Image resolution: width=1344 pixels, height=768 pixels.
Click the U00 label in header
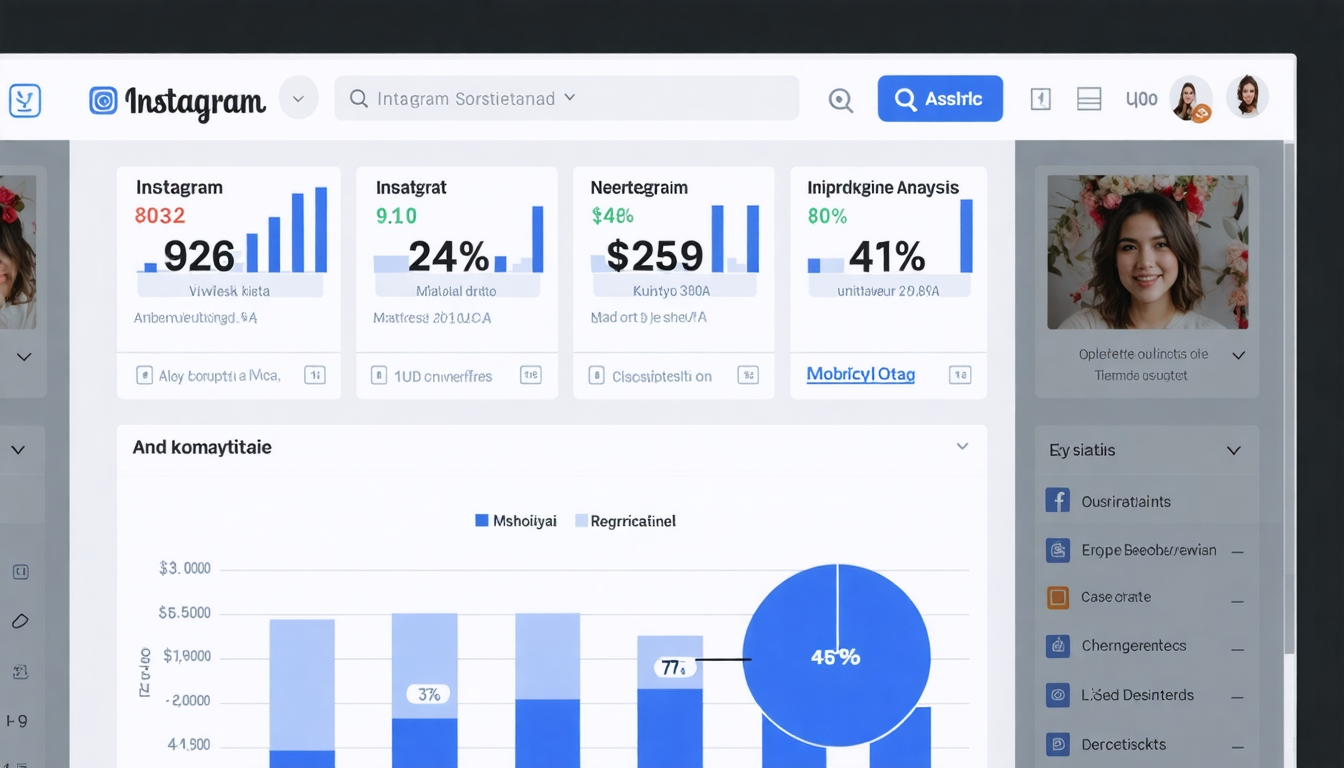click(x=1141, y=99)
